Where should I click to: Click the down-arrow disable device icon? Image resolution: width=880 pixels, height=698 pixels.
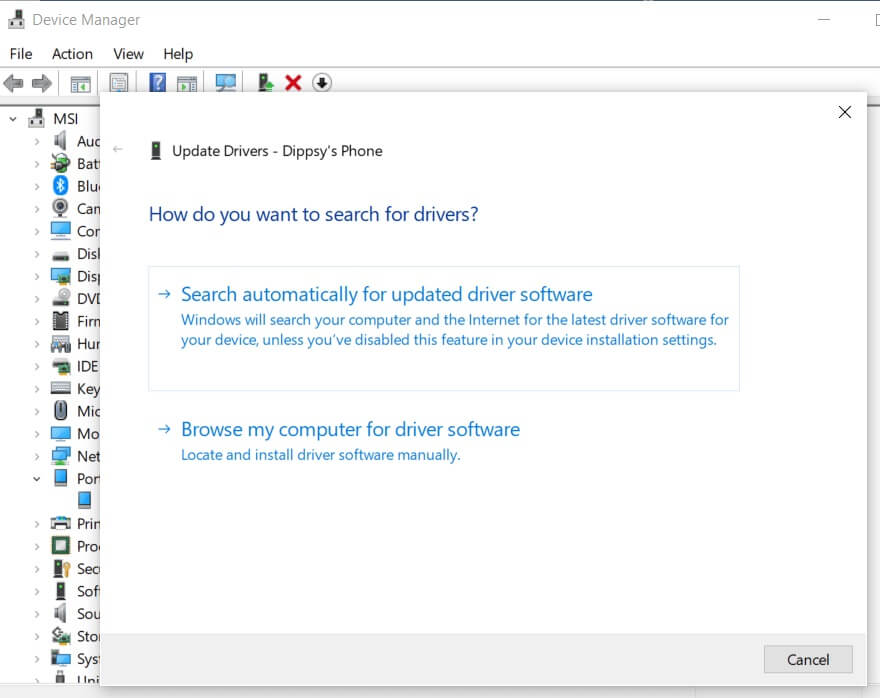(x=321, y=83)
